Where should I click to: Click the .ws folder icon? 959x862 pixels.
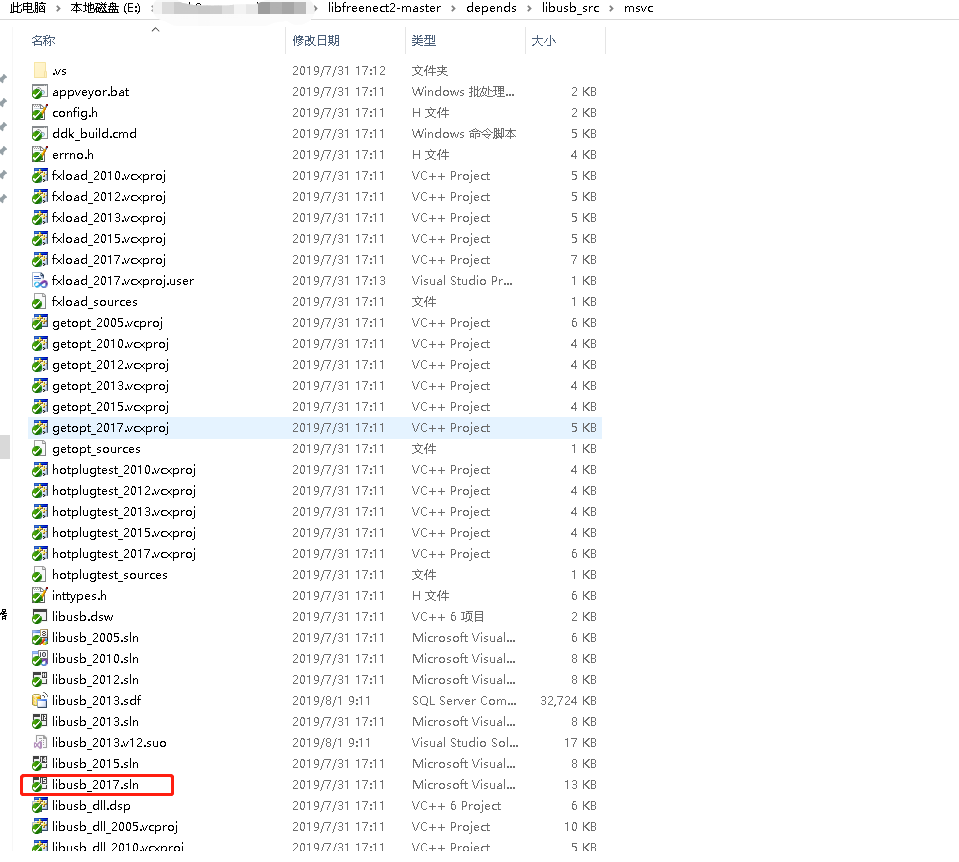click(x=40, y=70)
